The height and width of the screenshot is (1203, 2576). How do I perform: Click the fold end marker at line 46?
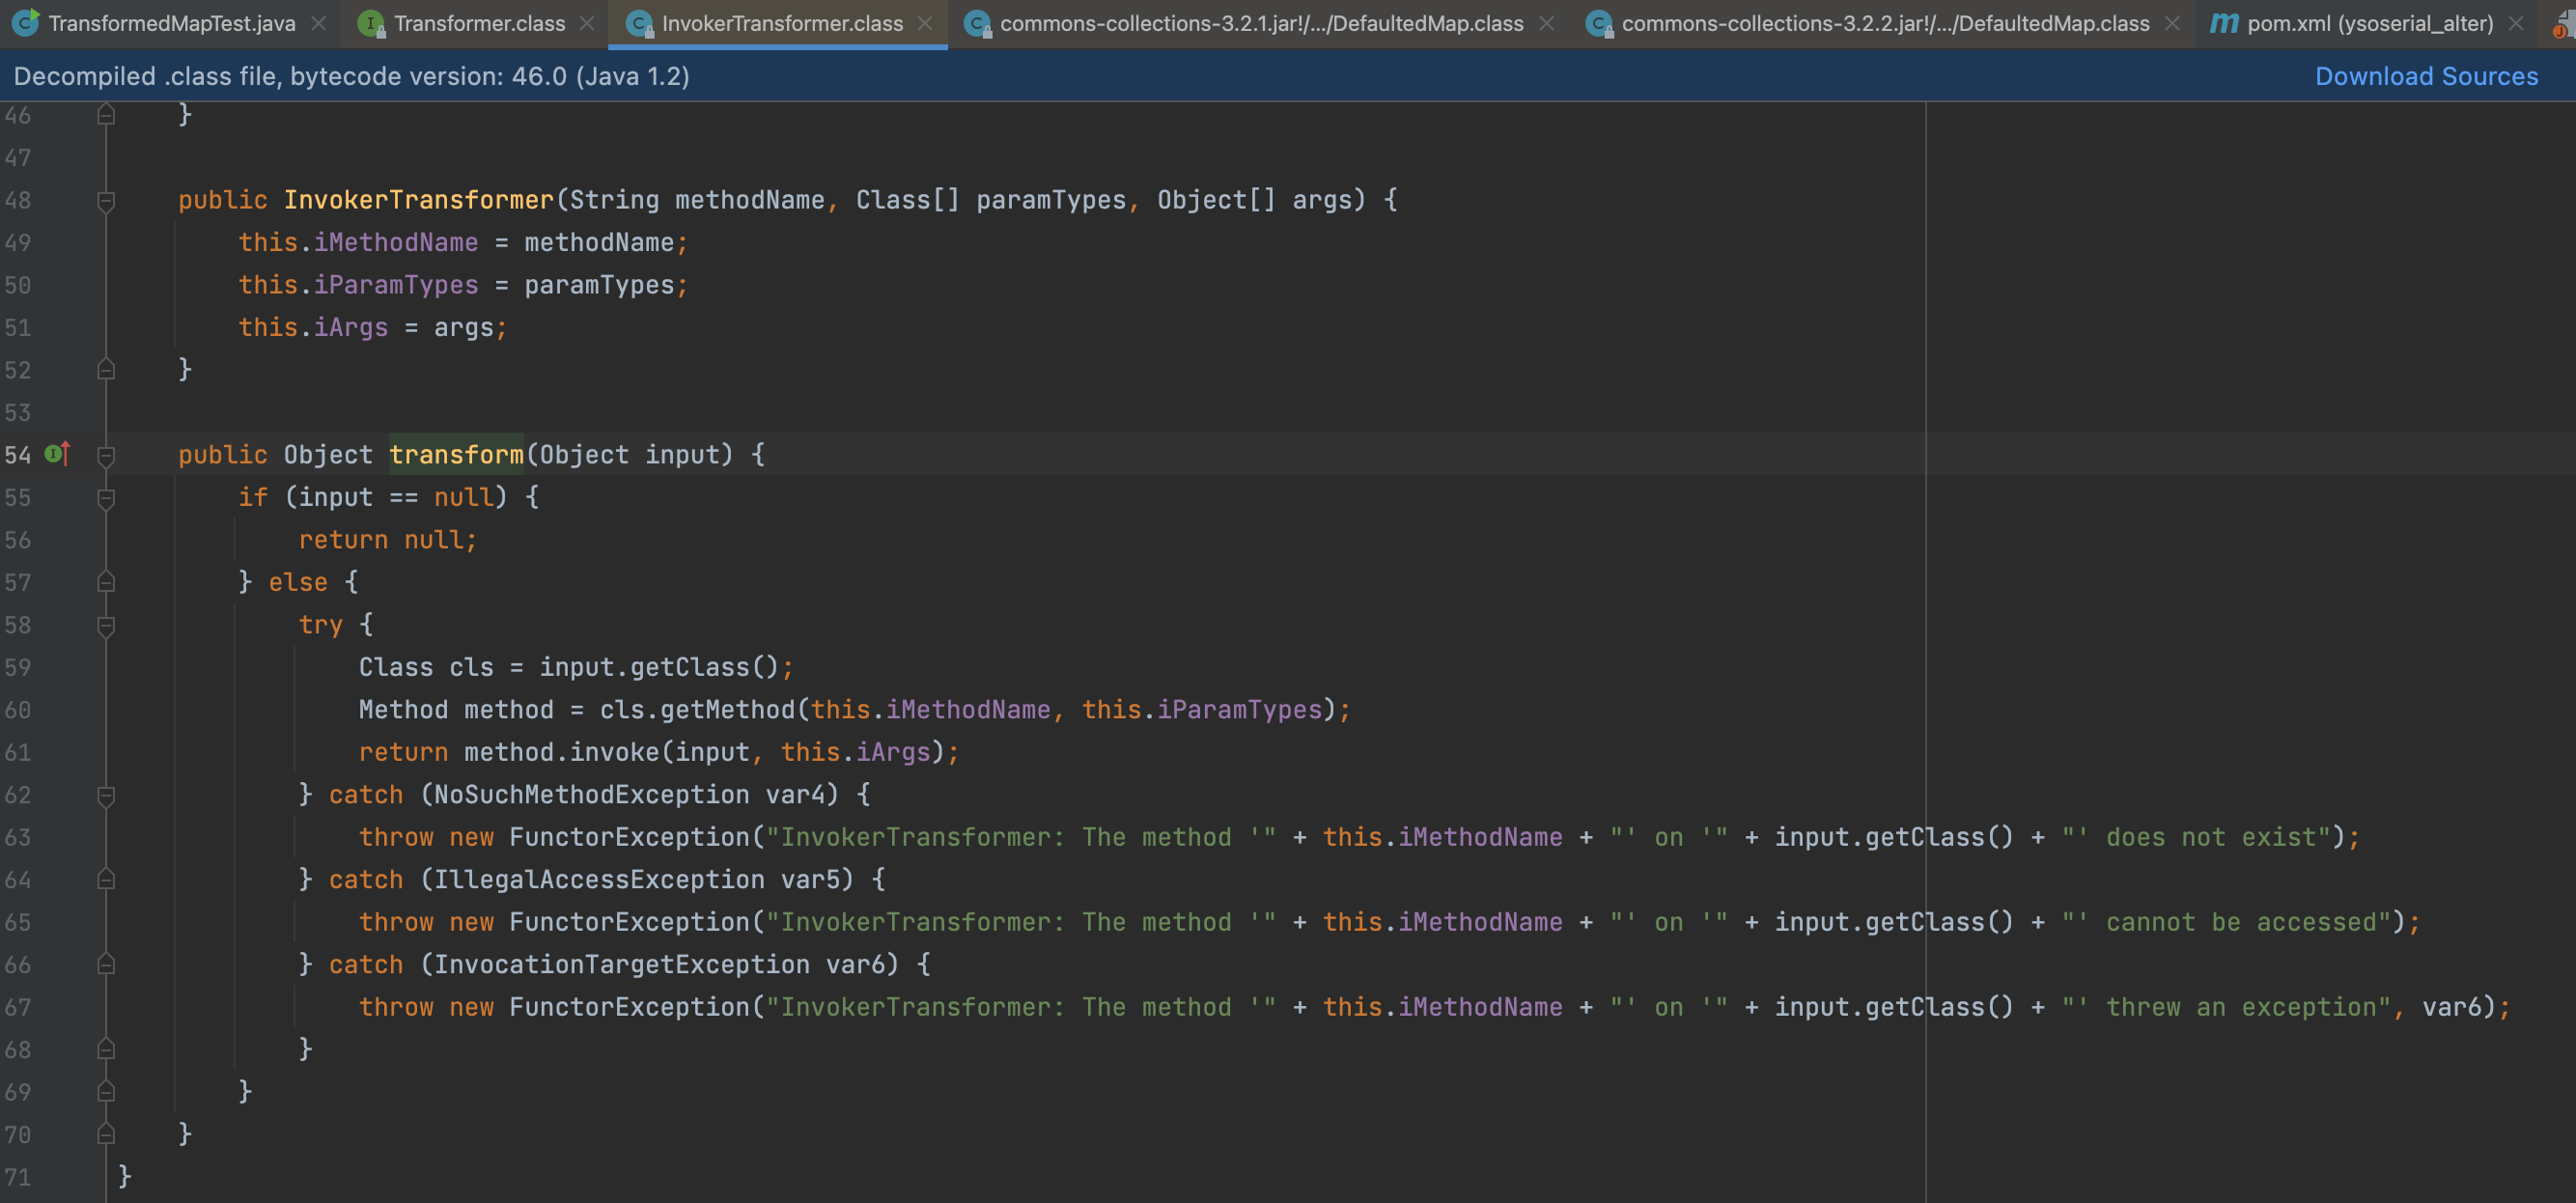pyautogui.click(x=106, y=115)
